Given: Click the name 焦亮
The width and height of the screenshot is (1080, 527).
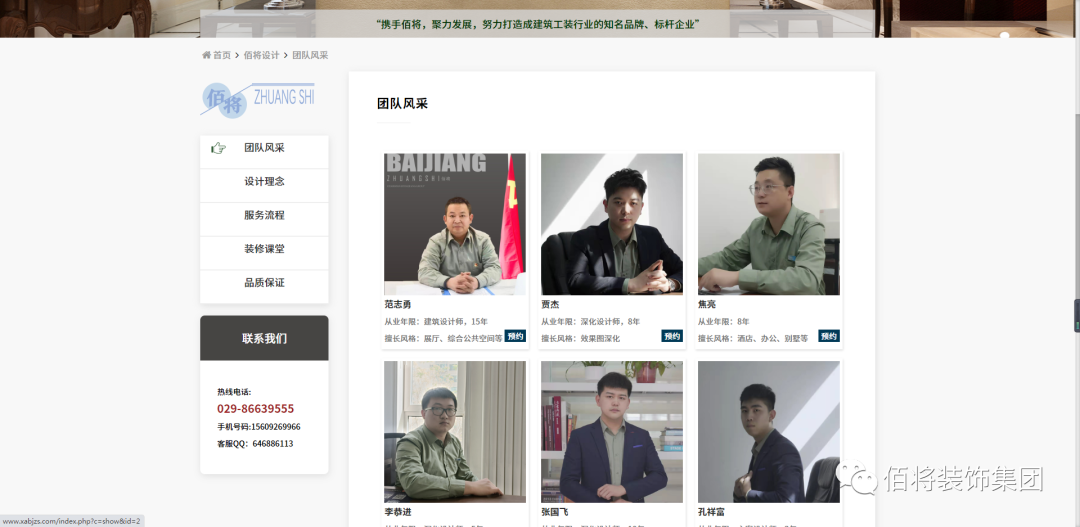Looking at the screenshot, I should [x=707, y=304].
